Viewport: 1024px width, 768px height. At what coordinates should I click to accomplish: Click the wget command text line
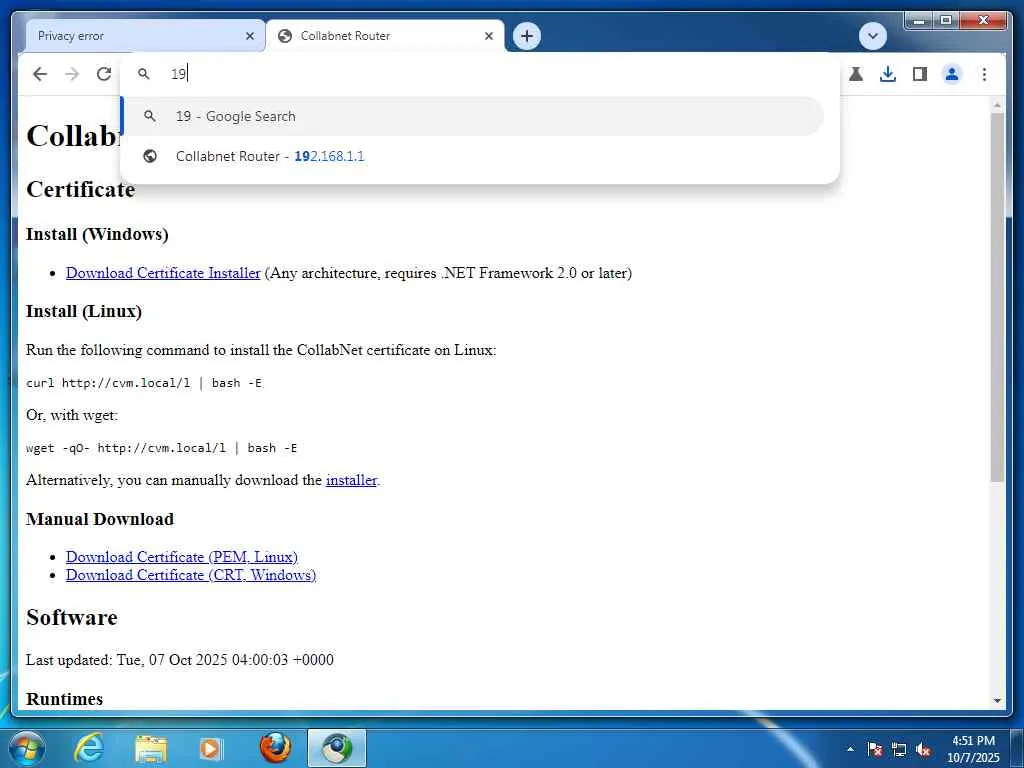[161, 448]
